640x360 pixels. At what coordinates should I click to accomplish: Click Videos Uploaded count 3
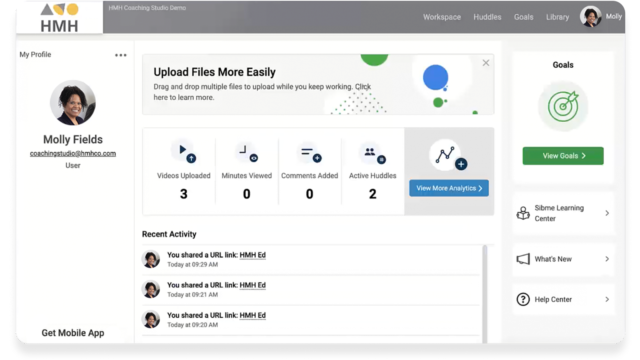pos(184,194)
